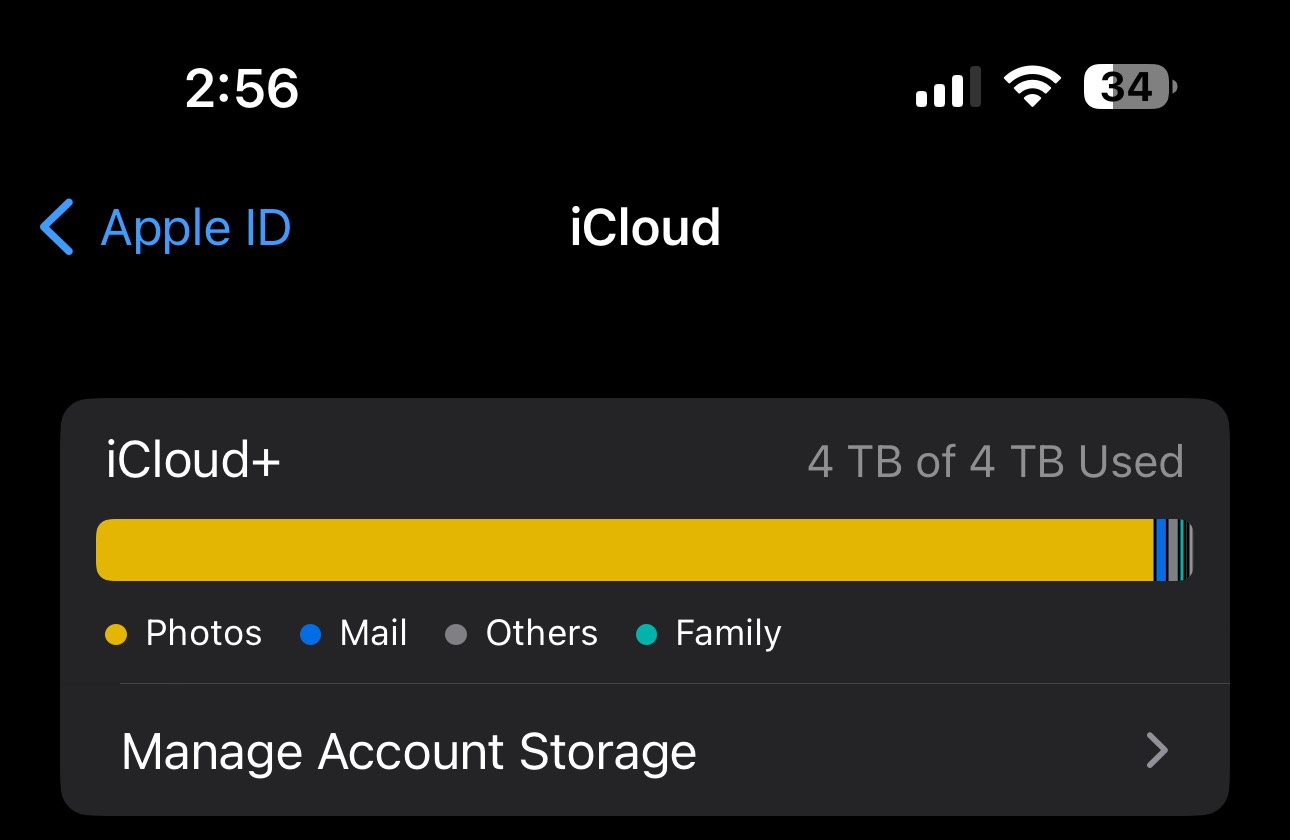Tap the back chevron arrow
Screen dimensions: 1290x840
point(57,227)
